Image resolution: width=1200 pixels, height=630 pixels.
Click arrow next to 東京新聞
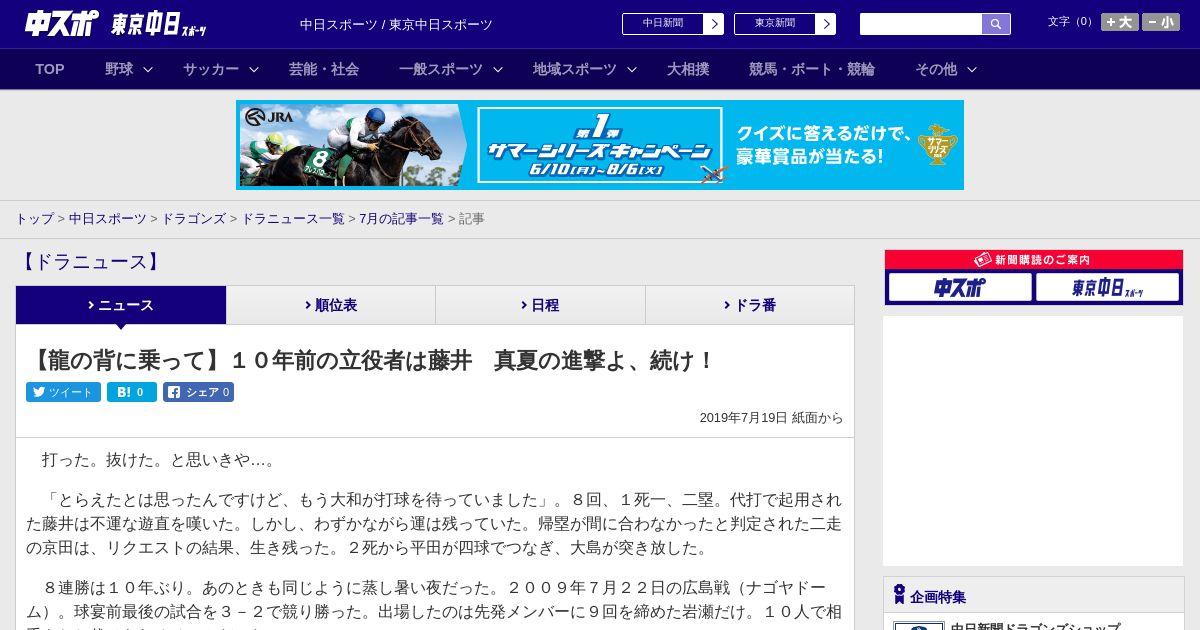pyautogui.click(x=826, y=24)
